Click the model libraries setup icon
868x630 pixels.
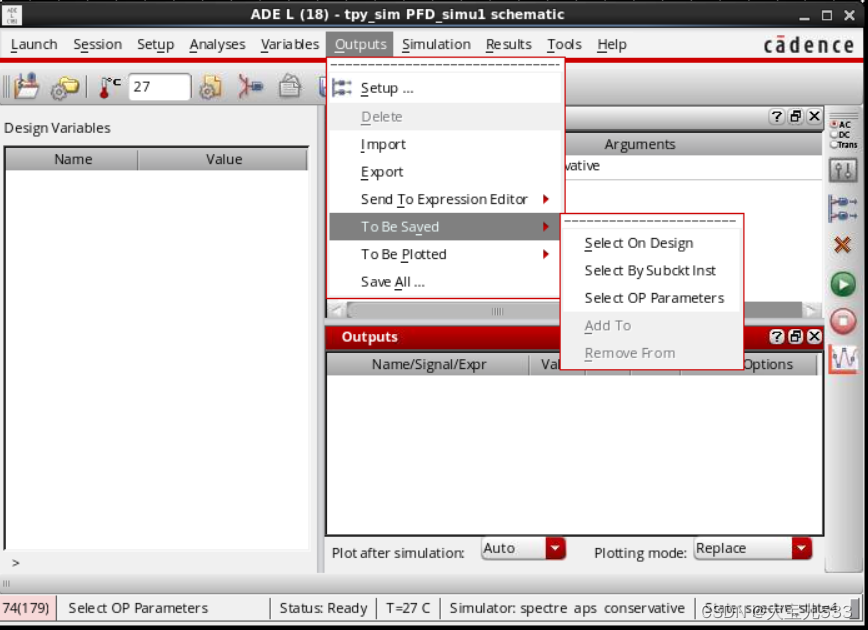[210, 87]
